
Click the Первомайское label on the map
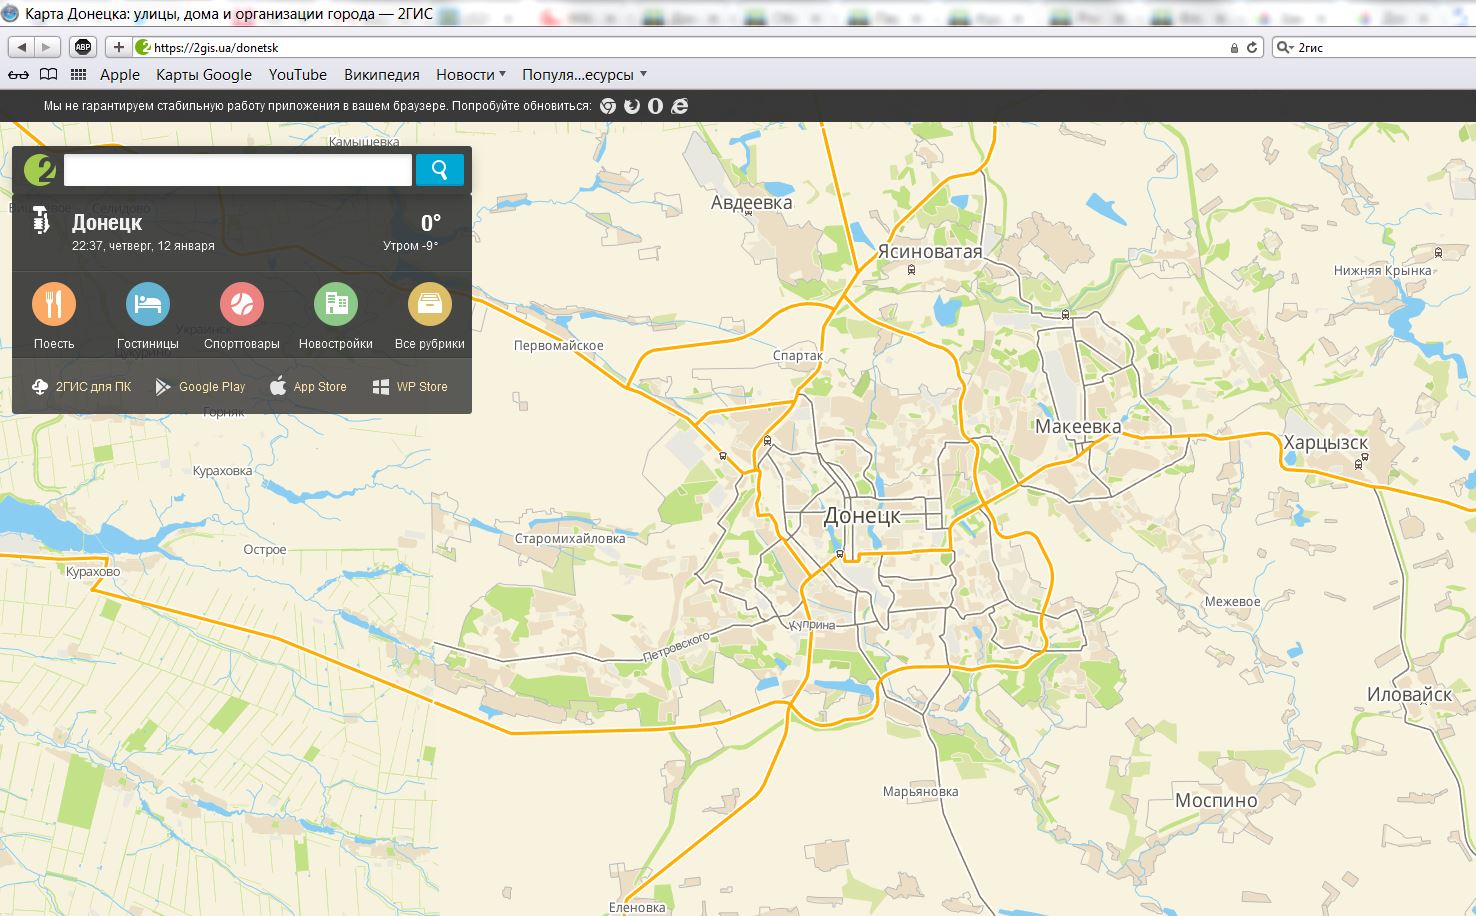click(558, 346)
